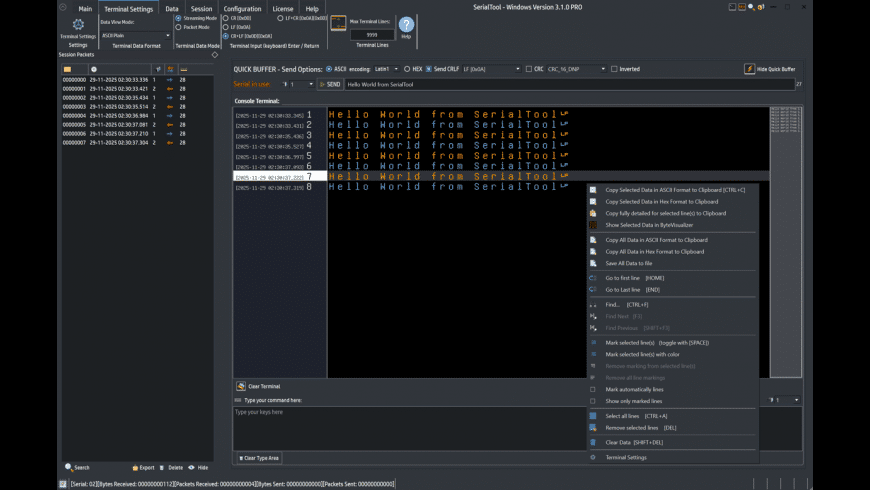The image size is (870, 490).
Task: Open serial port dropdown near command area
Action: (785, 400)
